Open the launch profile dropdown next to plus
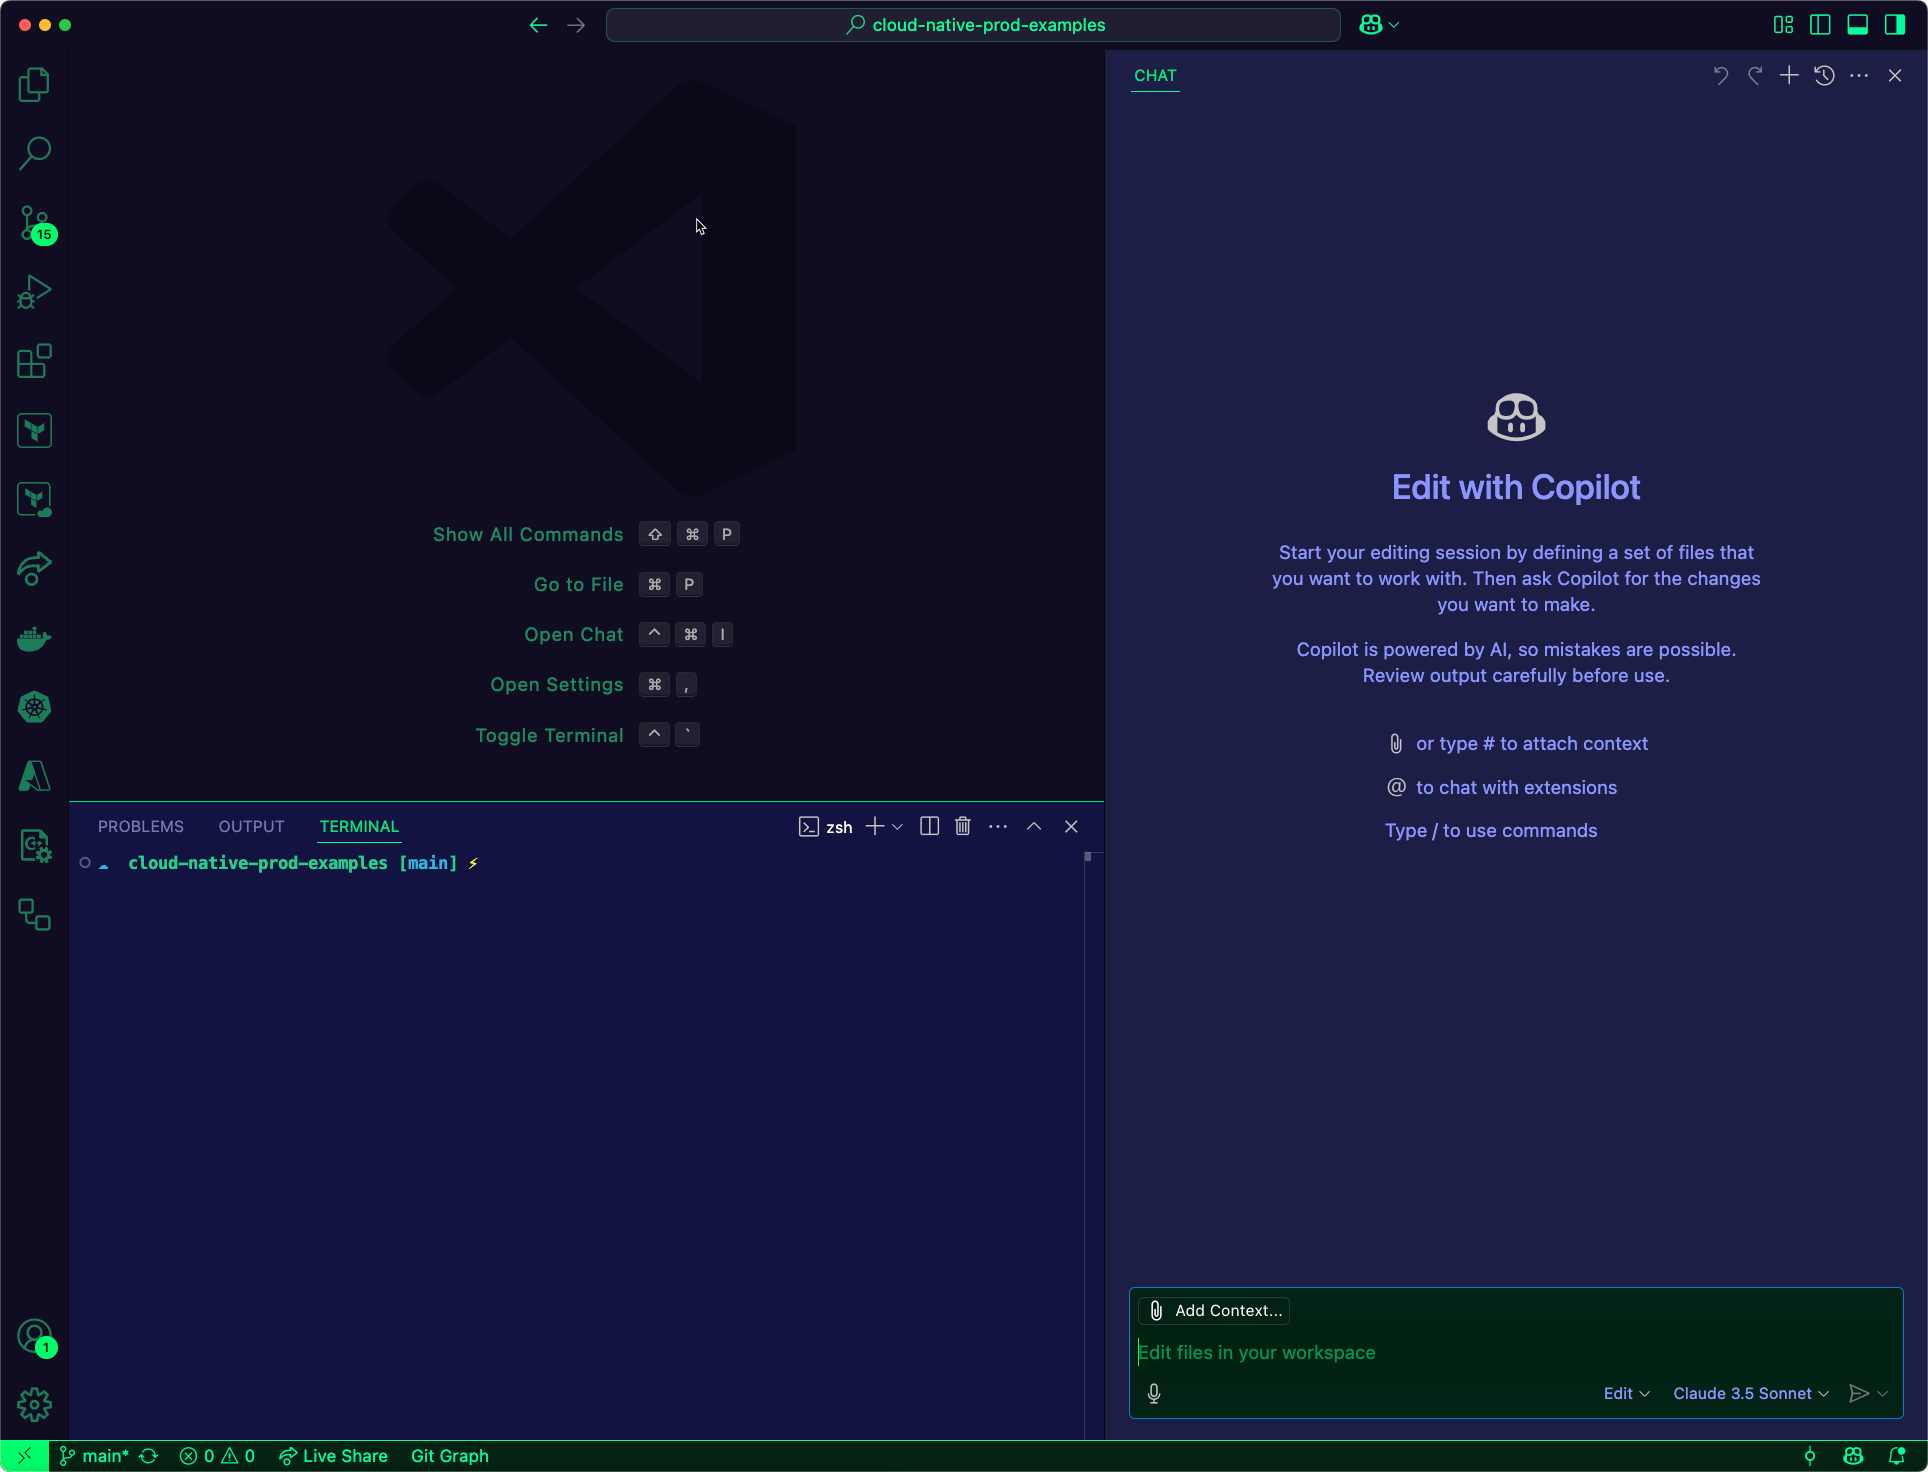This screenshot has height=1472, width=1928. click(x=897, y=826)
